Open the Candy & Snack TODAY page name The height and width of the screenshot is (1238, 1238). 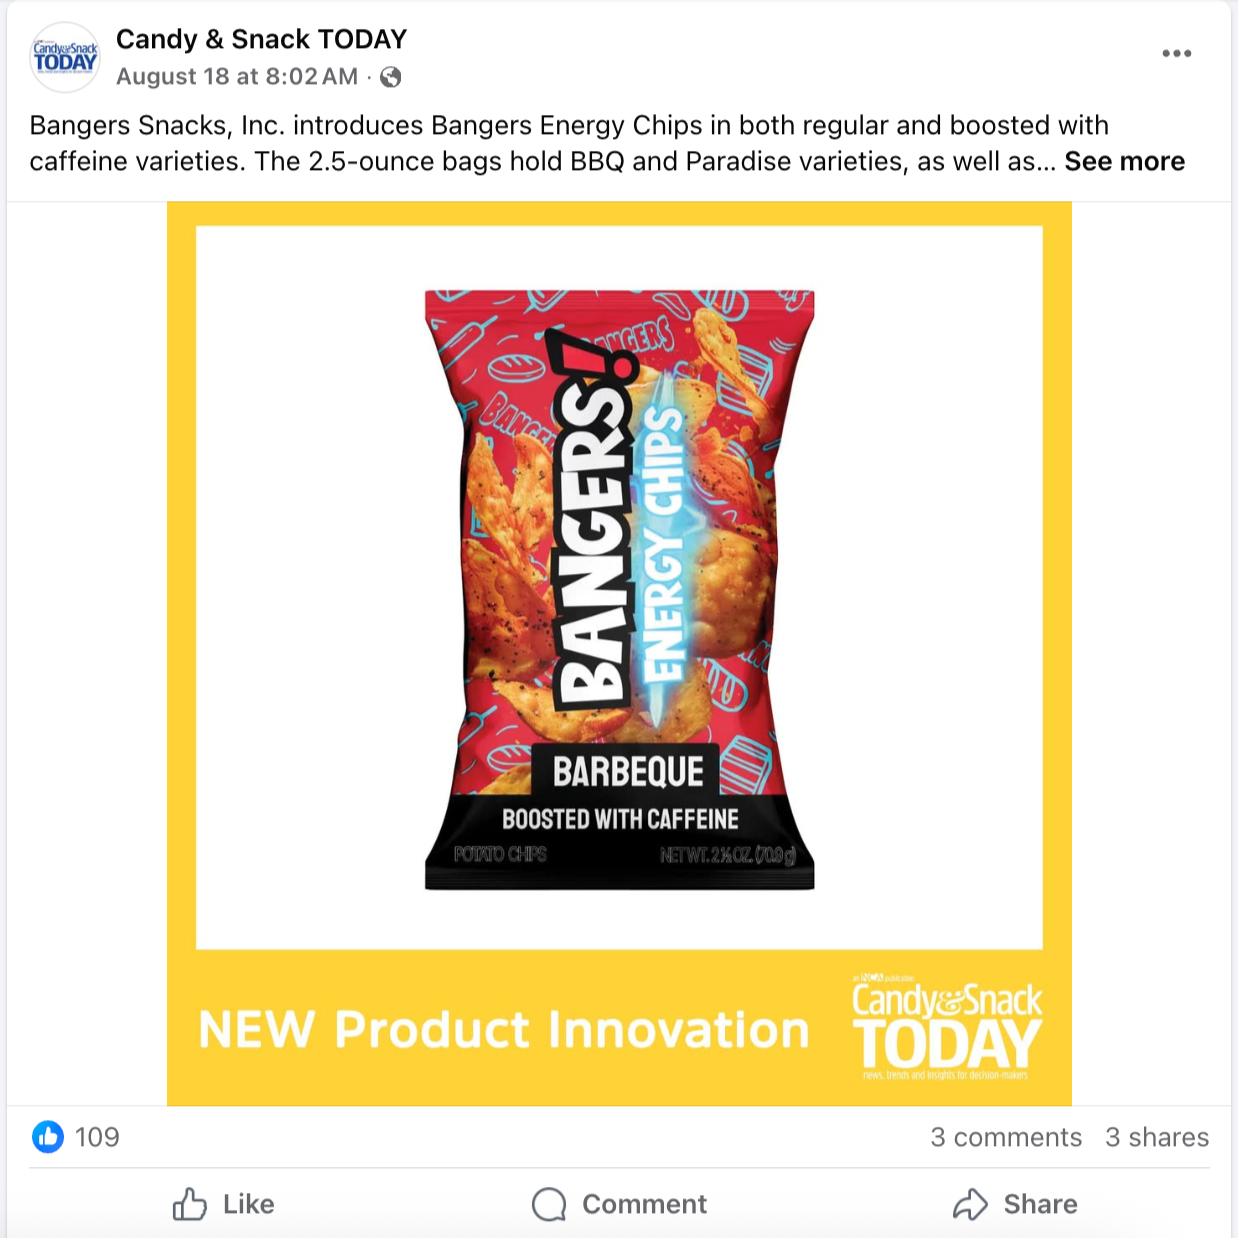point(261,39)
